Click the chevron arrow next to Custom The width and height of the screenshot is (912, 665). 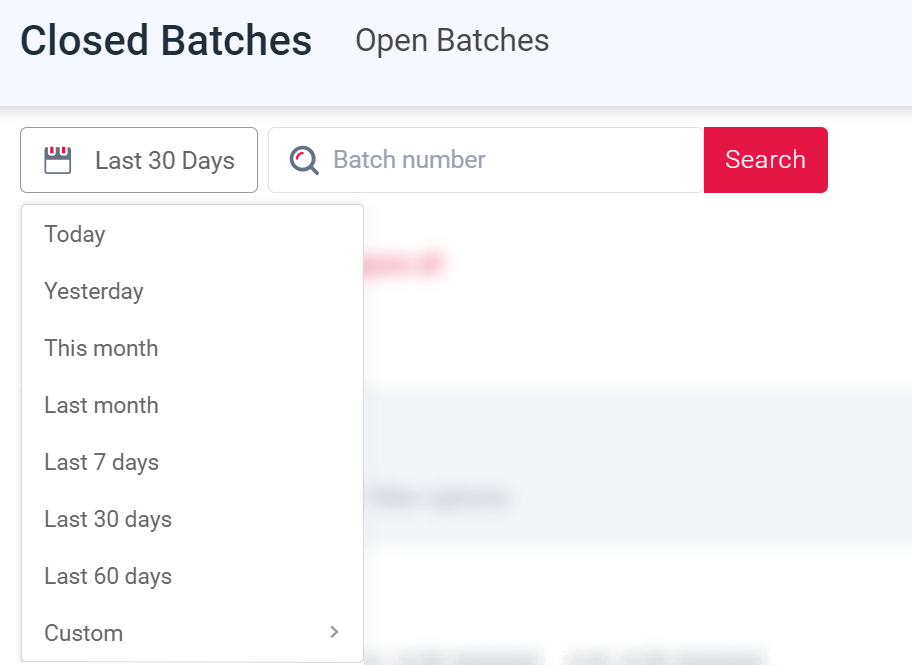[x=334, y=632]
